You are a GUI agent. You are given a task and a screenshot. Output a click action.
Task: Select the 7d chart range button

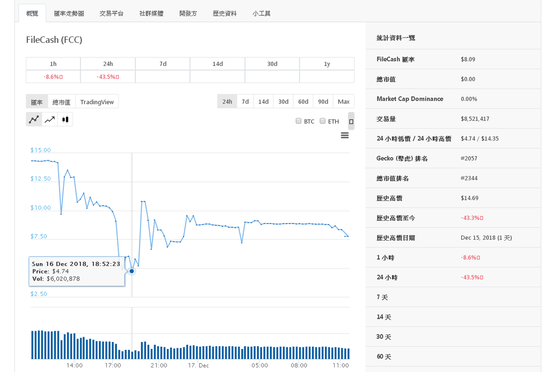[x=245, y=102]
